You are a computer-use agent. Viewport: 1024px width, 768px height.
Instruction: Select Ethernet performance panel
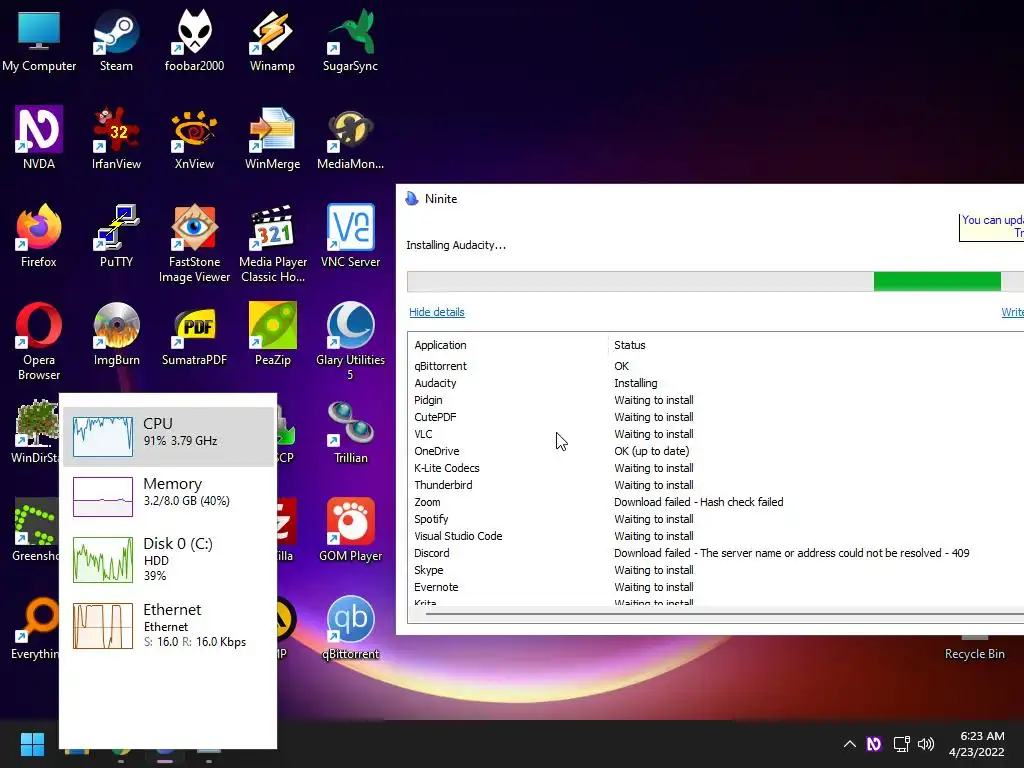pyautogui.click(x=168, y=626)
